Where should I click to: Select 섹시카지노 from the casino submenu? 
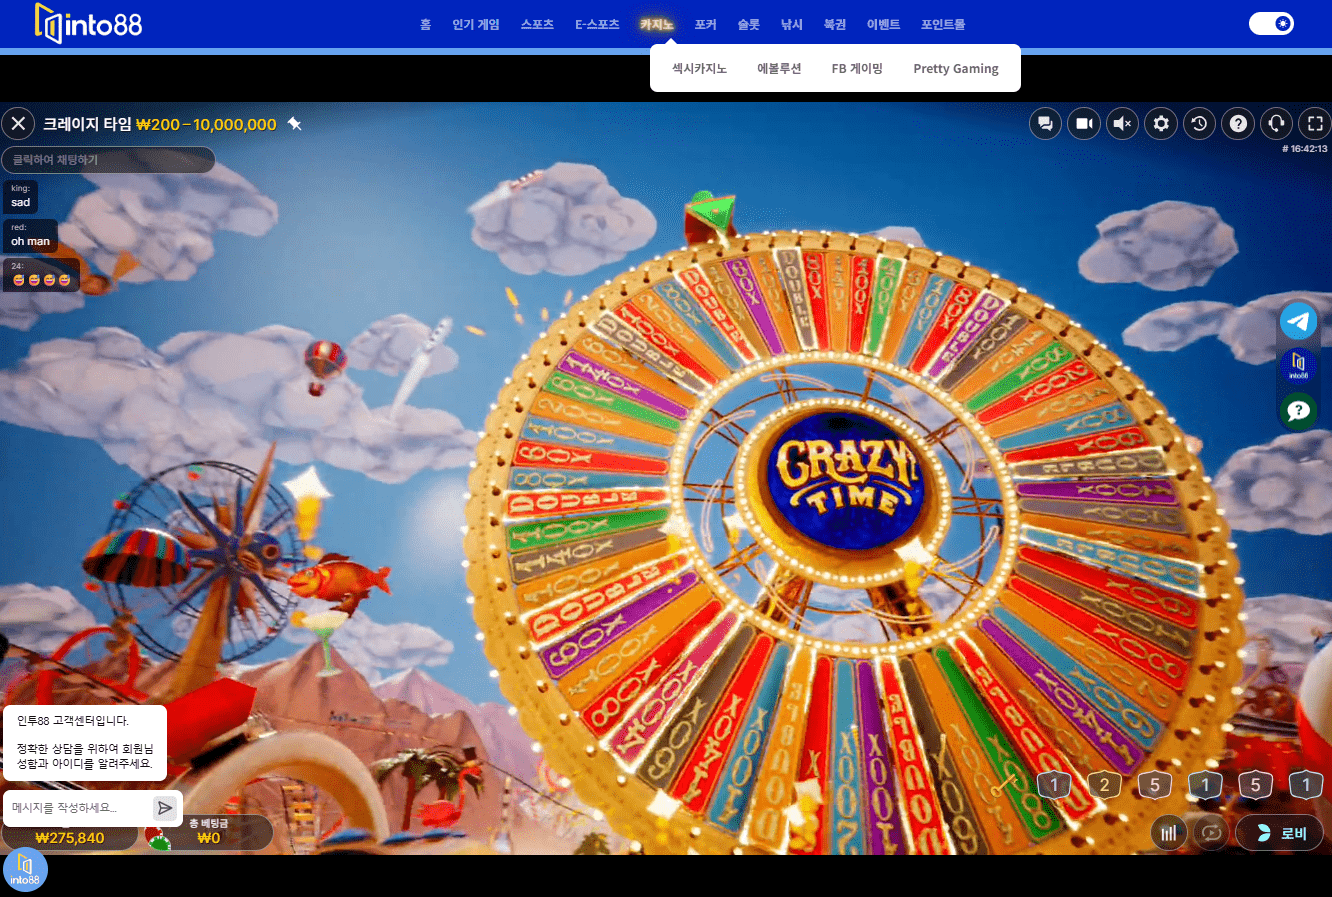pyautogui.click(x=699, y=69)
